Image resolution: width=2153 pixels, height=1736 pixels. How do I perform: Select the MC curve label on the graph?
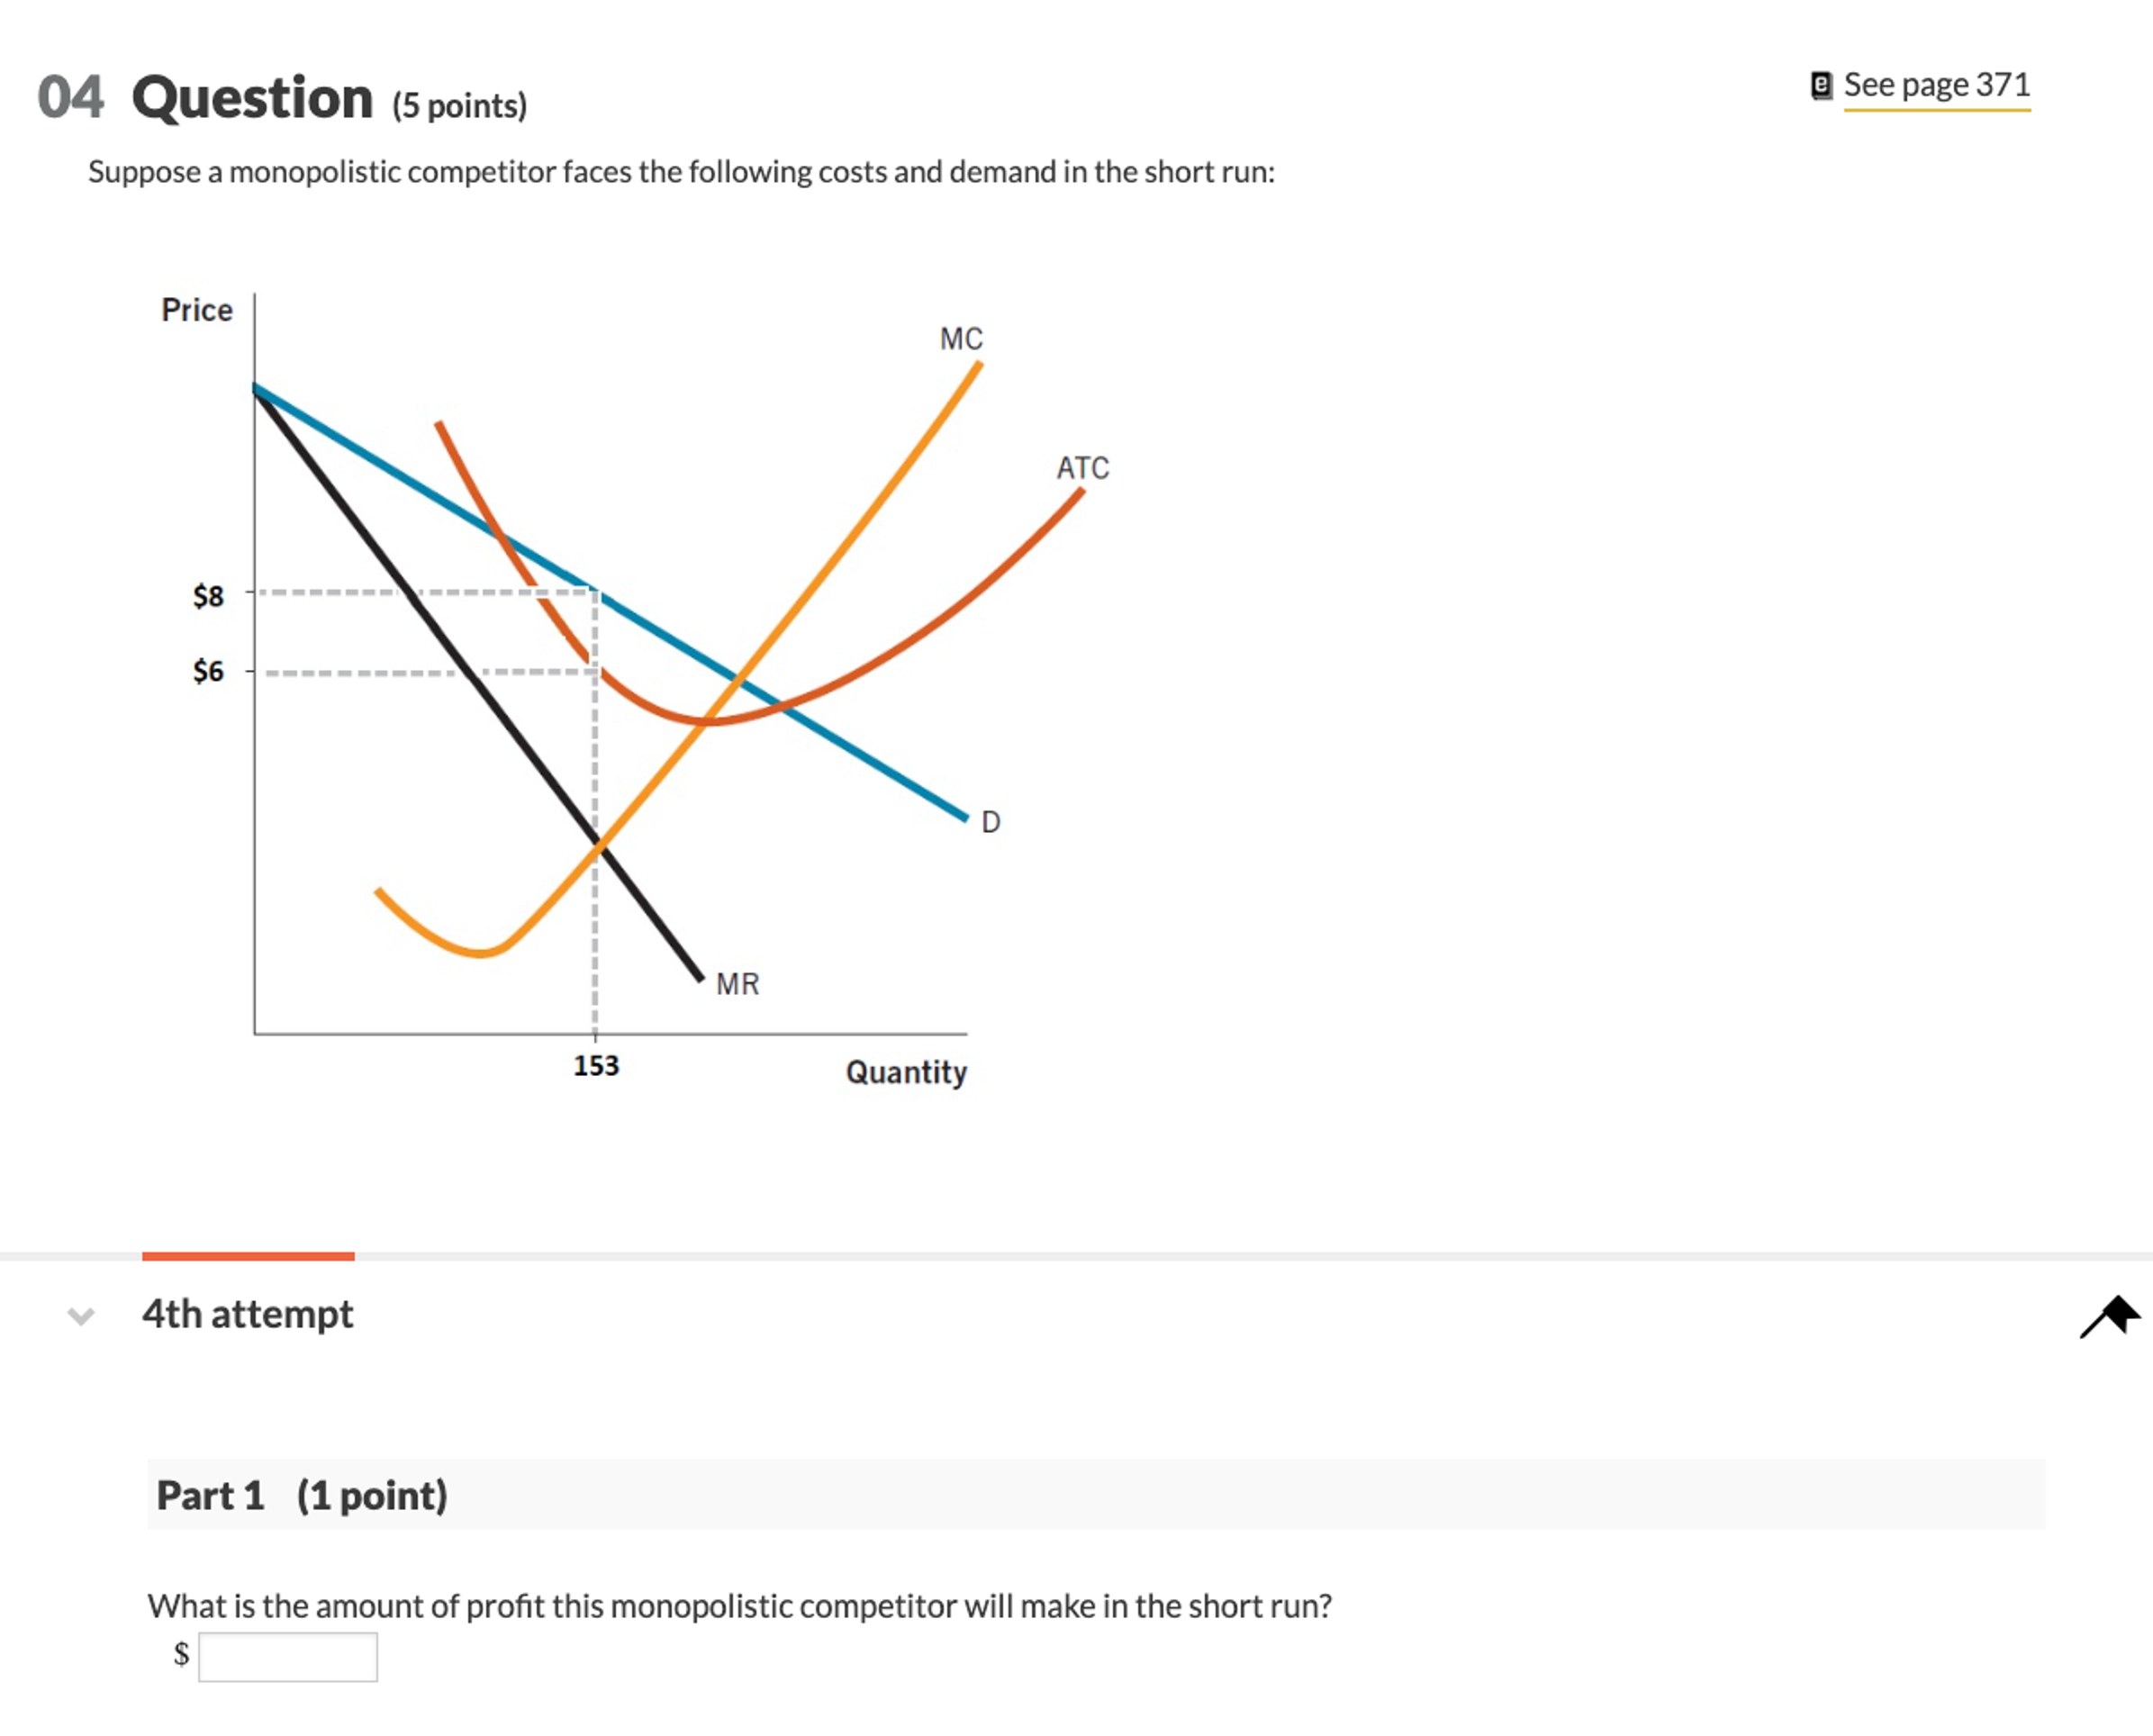click(x=961, y=339)
